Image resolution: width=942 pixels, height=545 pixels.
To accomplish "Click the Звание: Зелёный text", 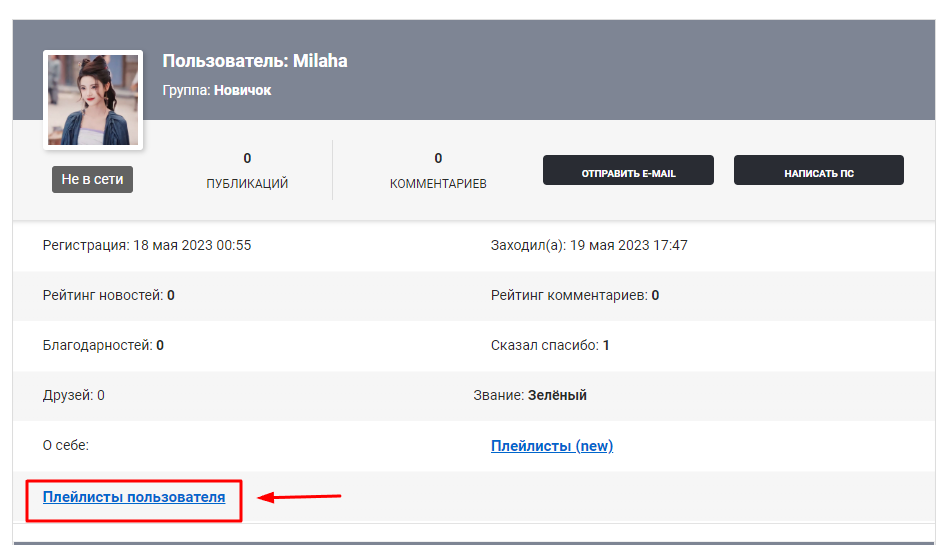I will click(530, 395).
